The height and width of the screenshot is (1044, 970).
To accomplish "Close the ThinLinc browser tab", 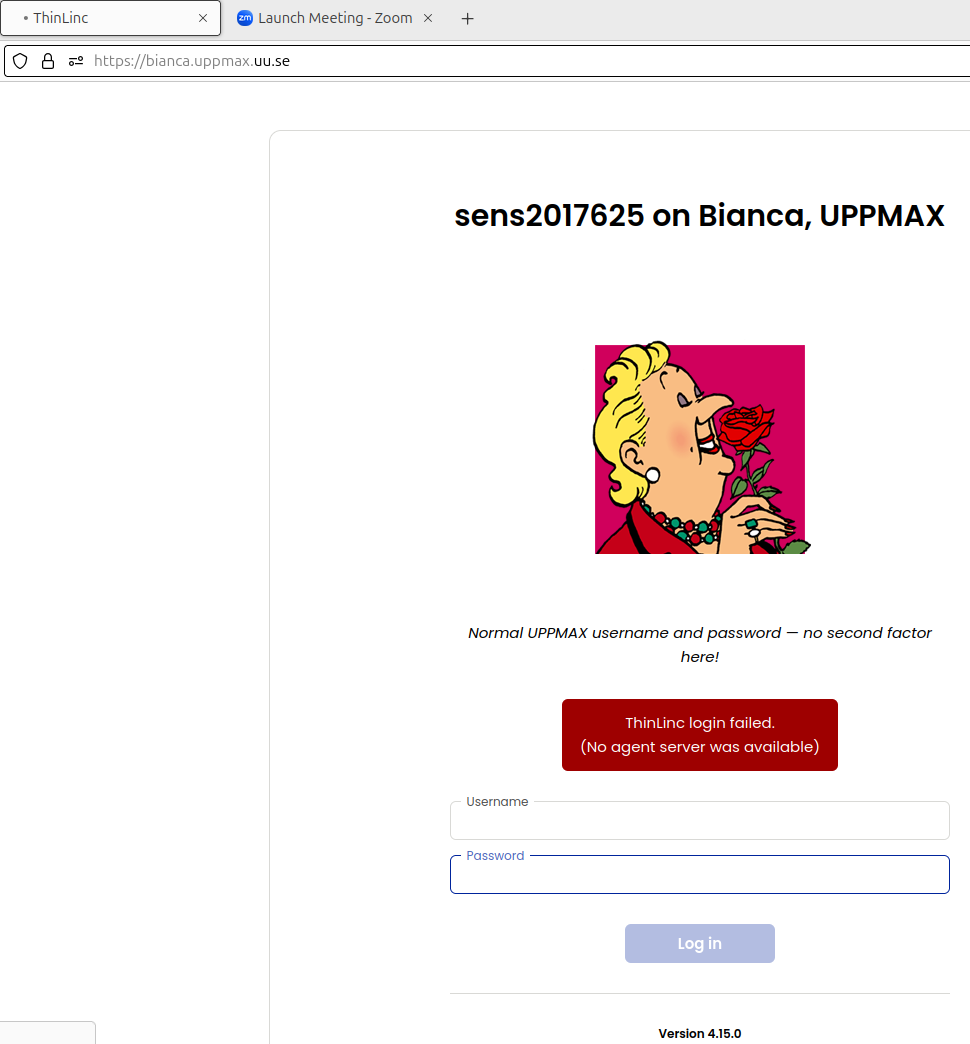I will coord(203,17).
